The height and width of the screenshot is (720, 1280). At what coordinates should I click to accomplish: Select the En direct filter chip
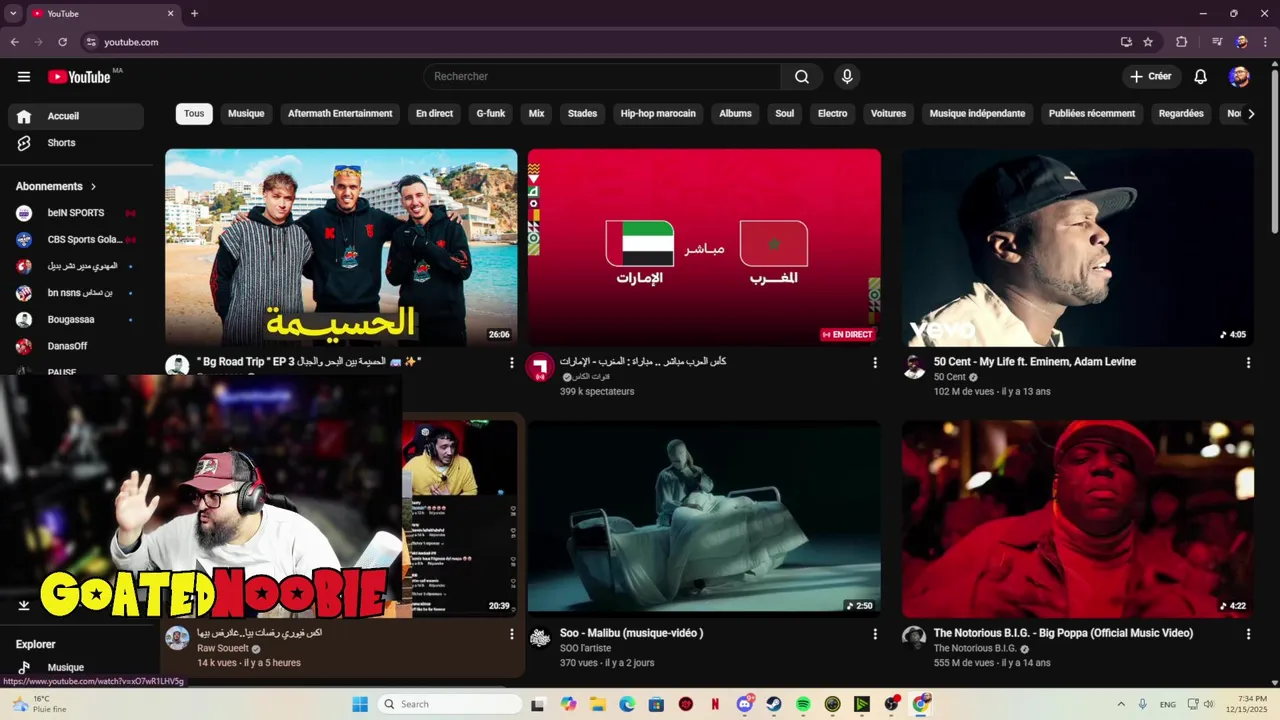434,114
